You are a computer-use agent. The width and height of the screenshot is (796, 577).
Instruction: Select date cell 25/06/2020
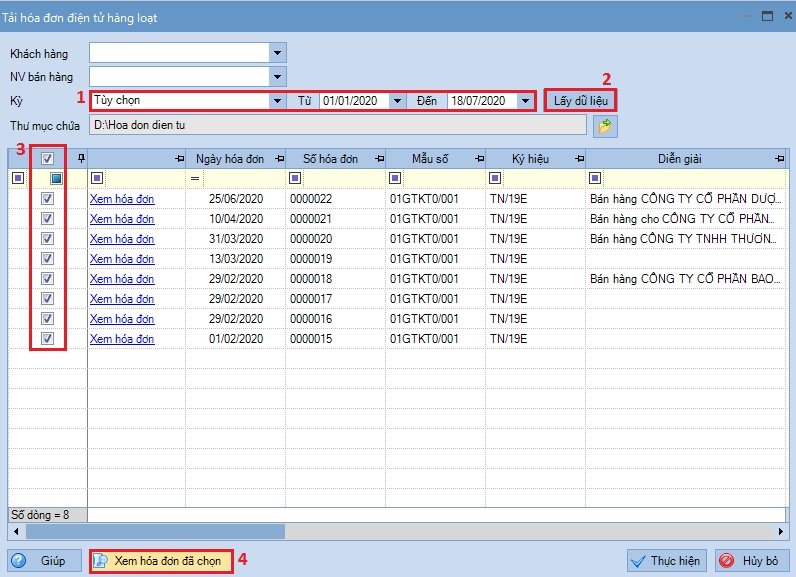236,198
